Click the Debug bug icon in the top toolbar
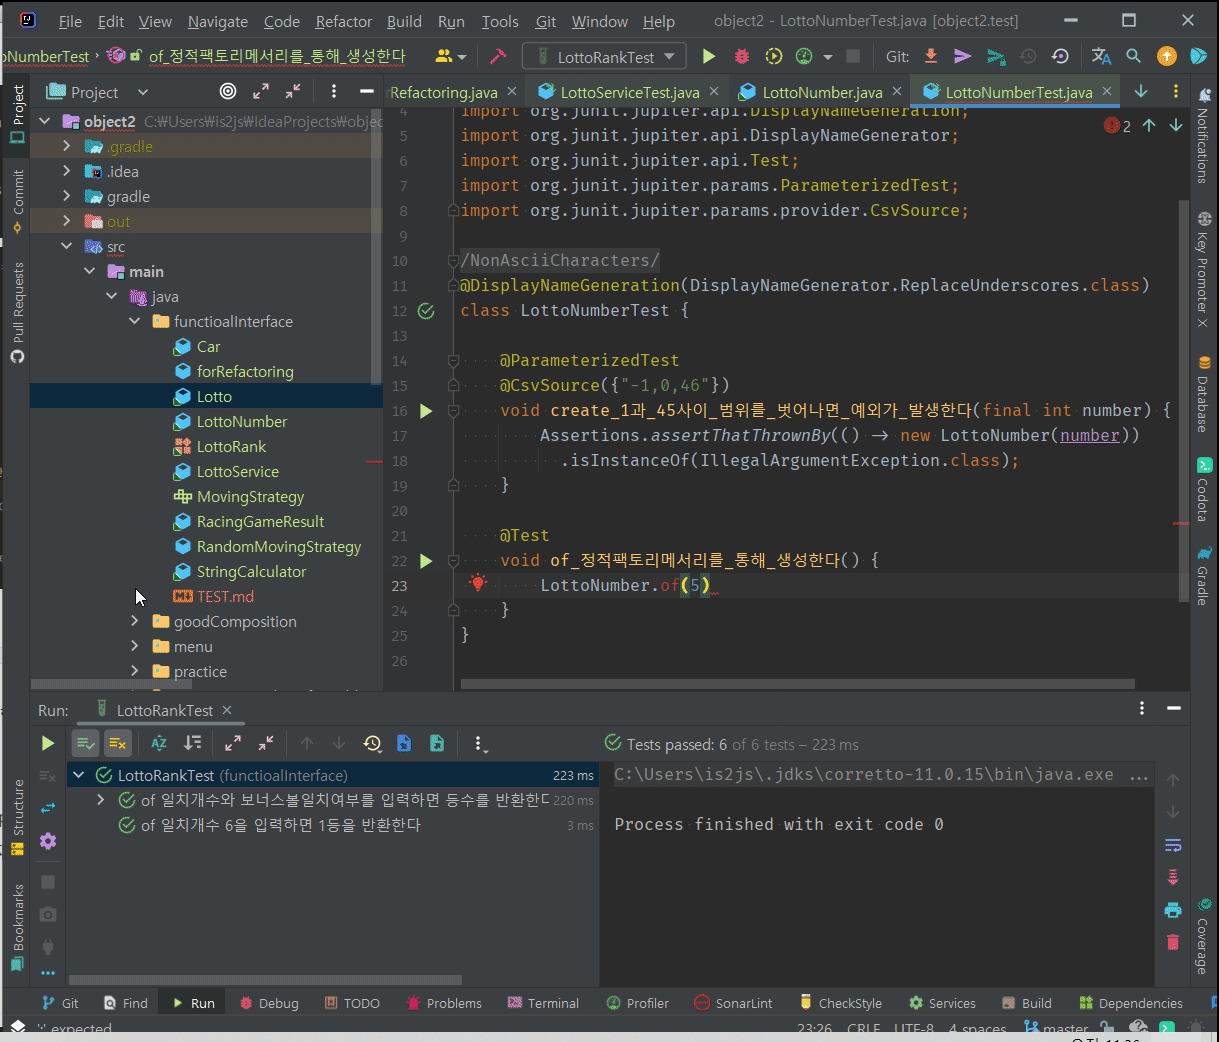This screenshot has height=1042, width=1219. coord(741,57)
